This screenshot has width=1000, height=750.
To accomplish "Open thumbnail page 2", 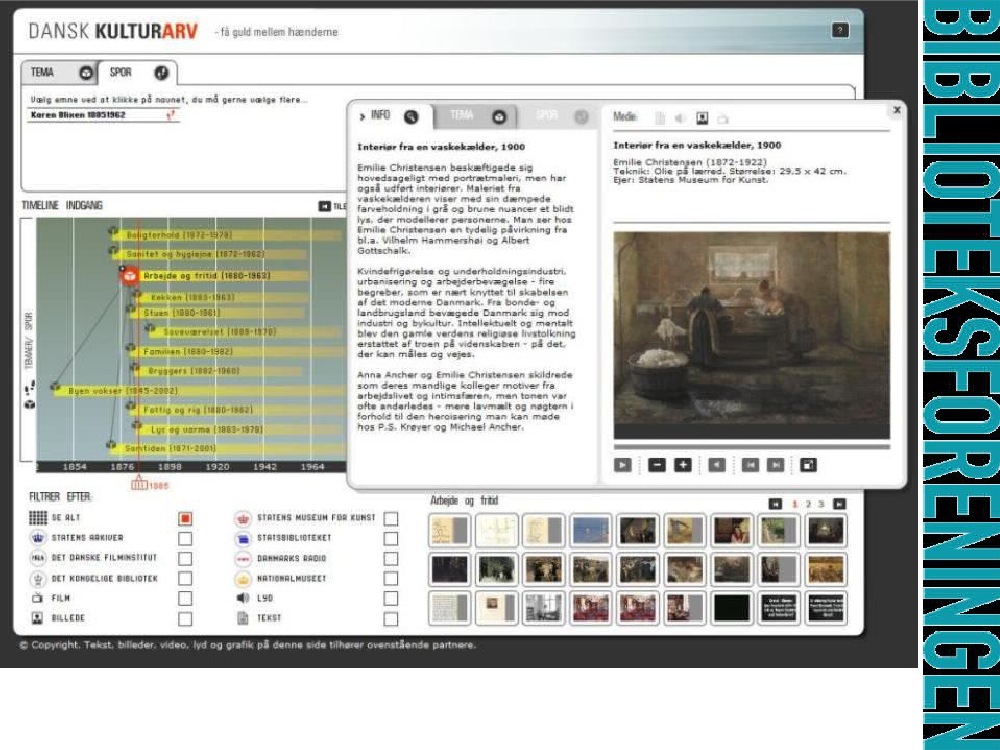I will pos(808,504).
